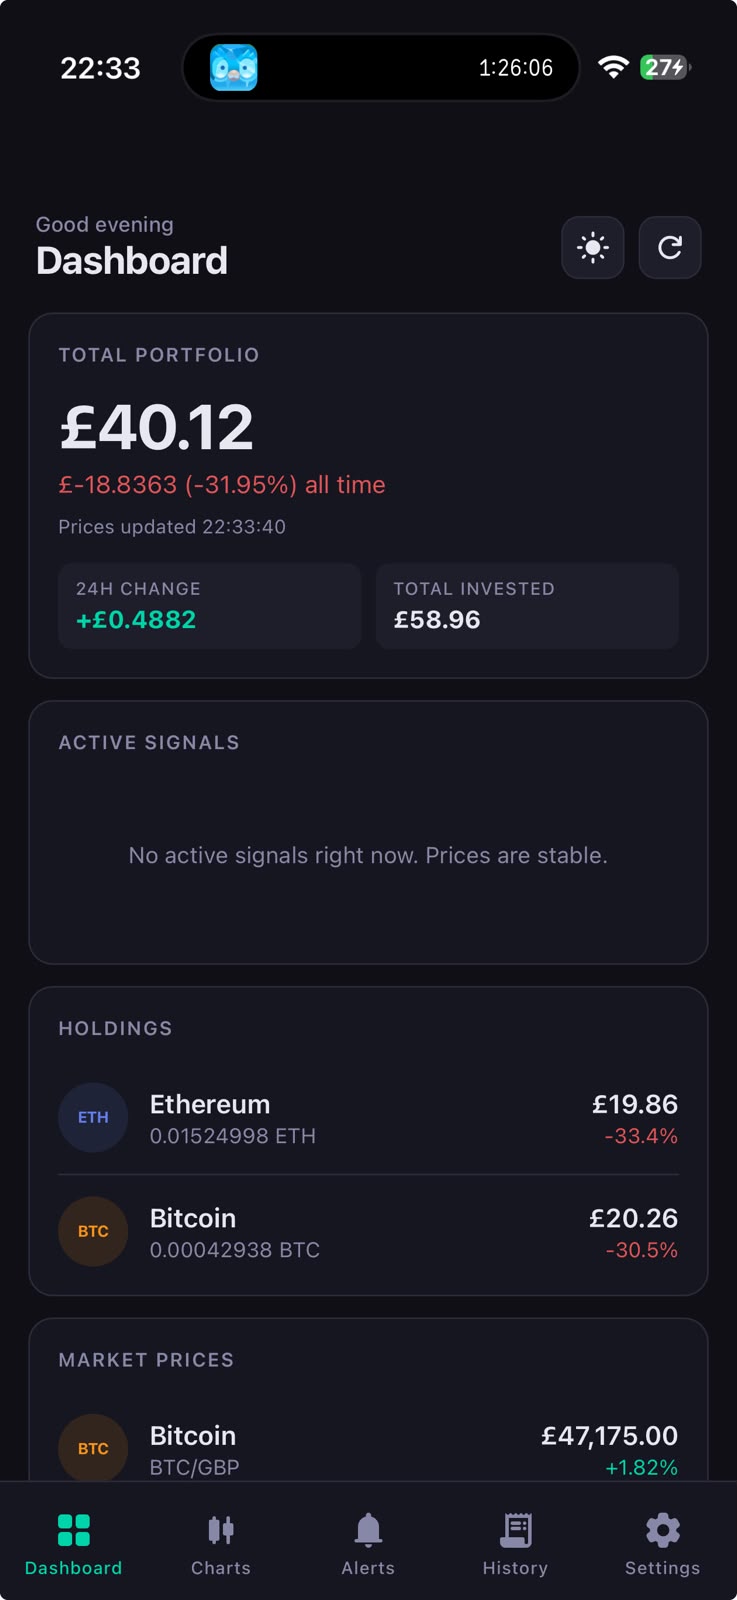Refresh prices with the reload icon
The image size is (737, 1600).
coord(670,247)
